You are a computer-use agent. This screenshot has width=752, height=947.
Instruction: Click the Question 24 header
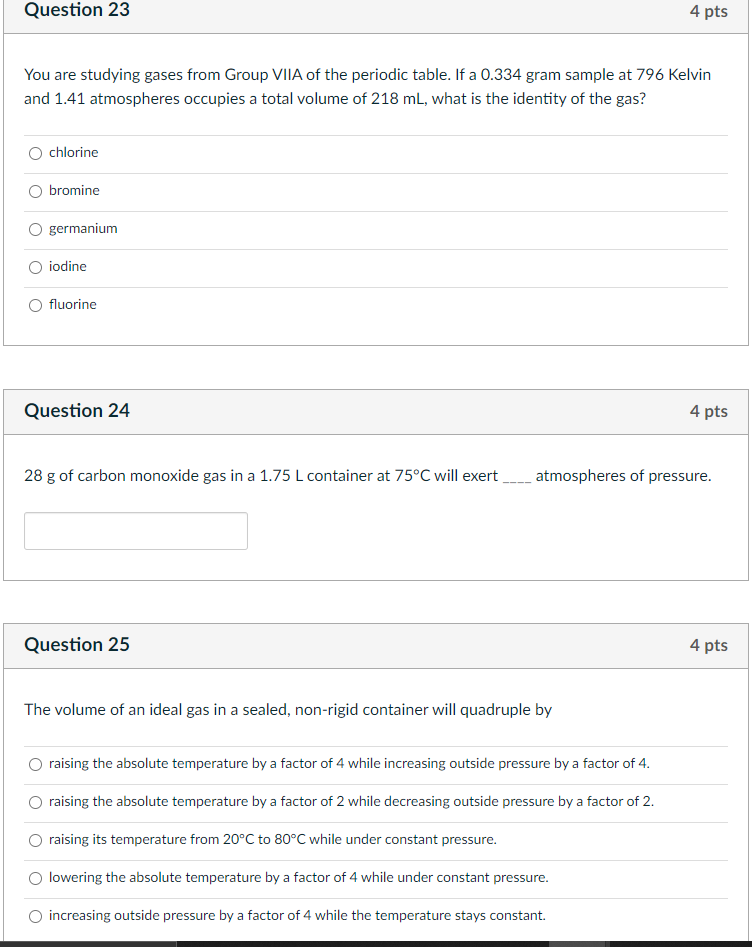point(76,411)
